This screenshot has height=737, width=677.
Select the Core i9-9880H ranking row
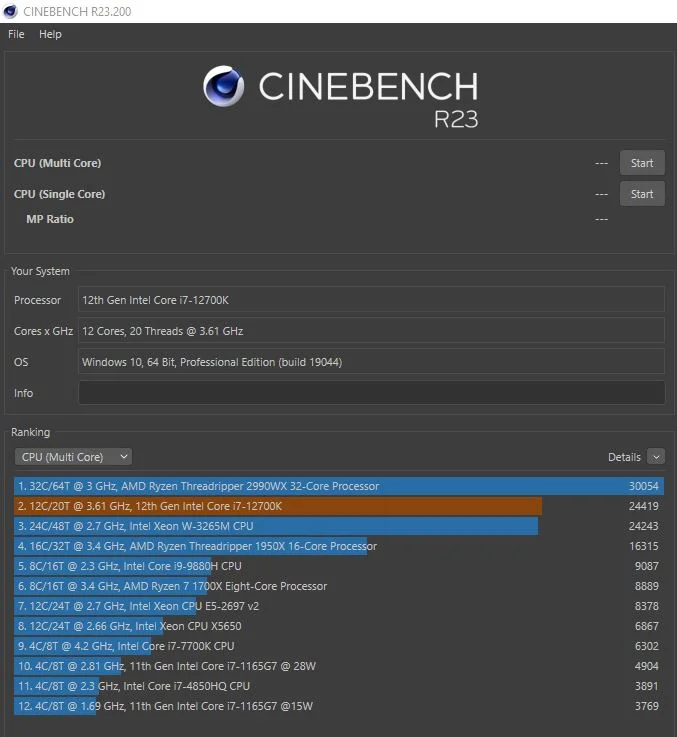tap(338, 566)
